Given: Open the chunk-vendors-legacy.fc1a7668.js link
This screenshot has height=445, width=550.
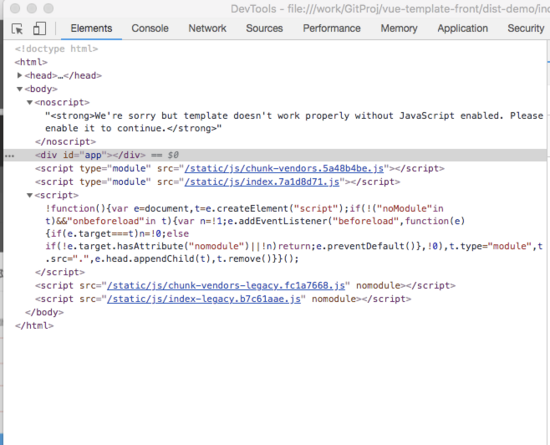Looking at the screenshot, I should click(x=226, y=286).
